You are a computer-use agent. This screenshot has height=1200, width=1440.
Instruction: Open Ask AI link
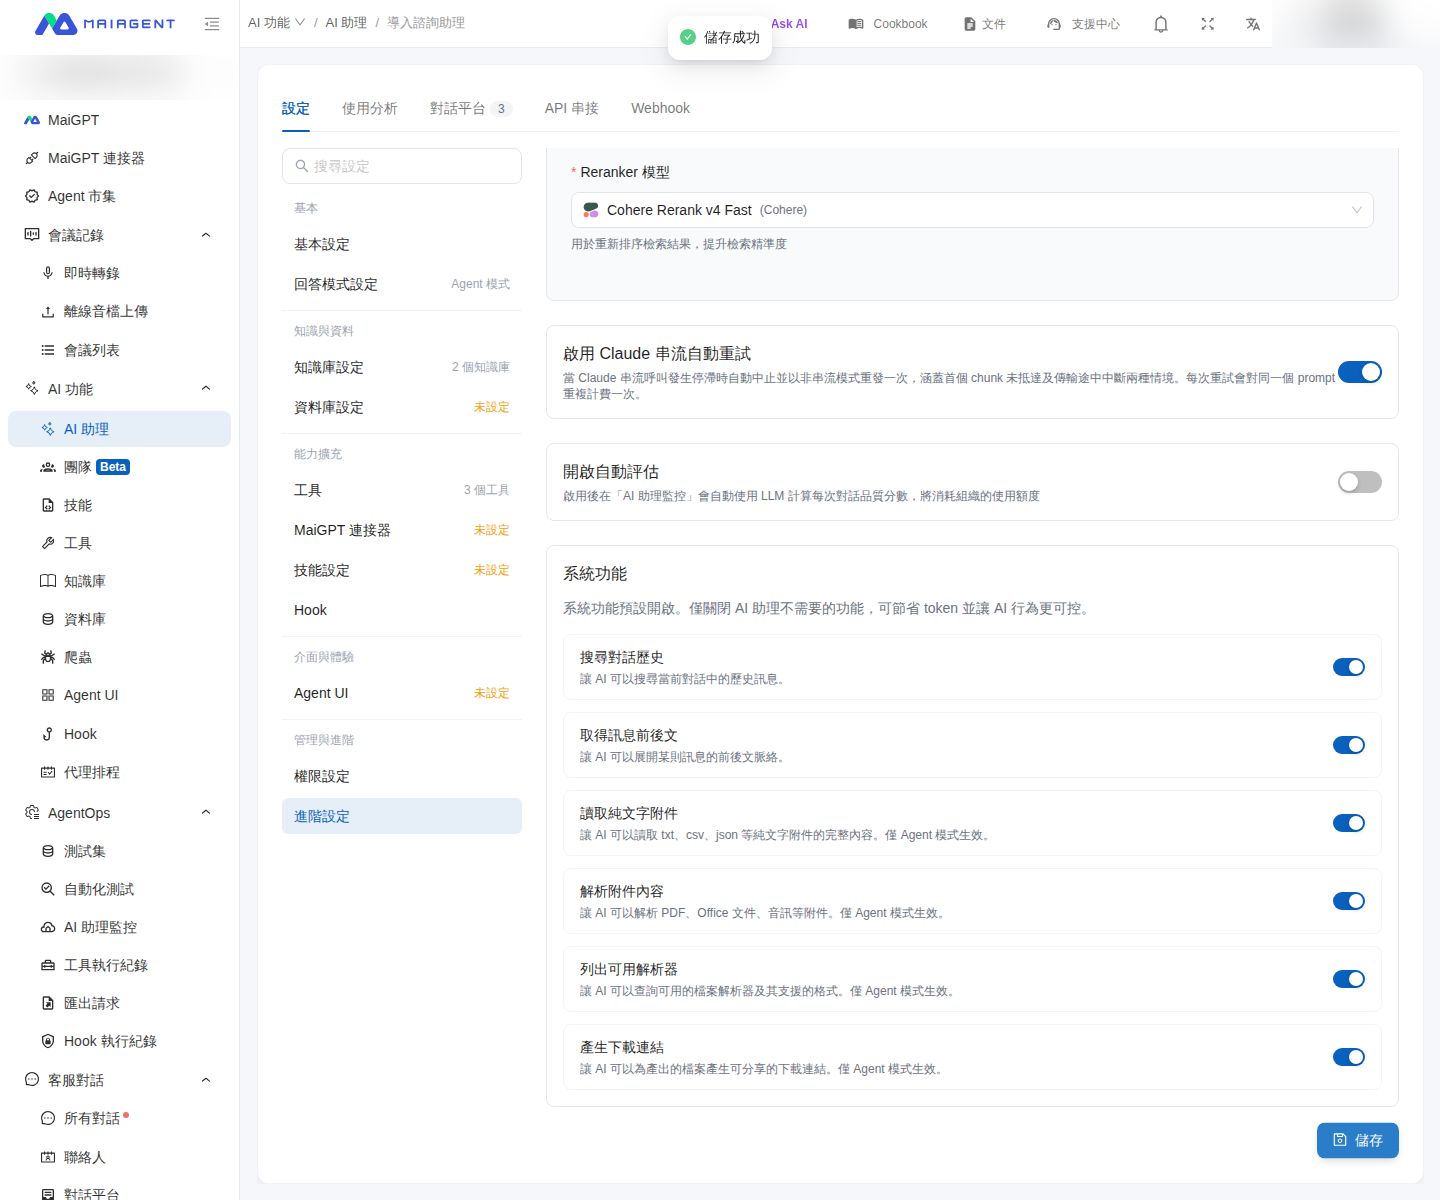[x=789, y=24]
